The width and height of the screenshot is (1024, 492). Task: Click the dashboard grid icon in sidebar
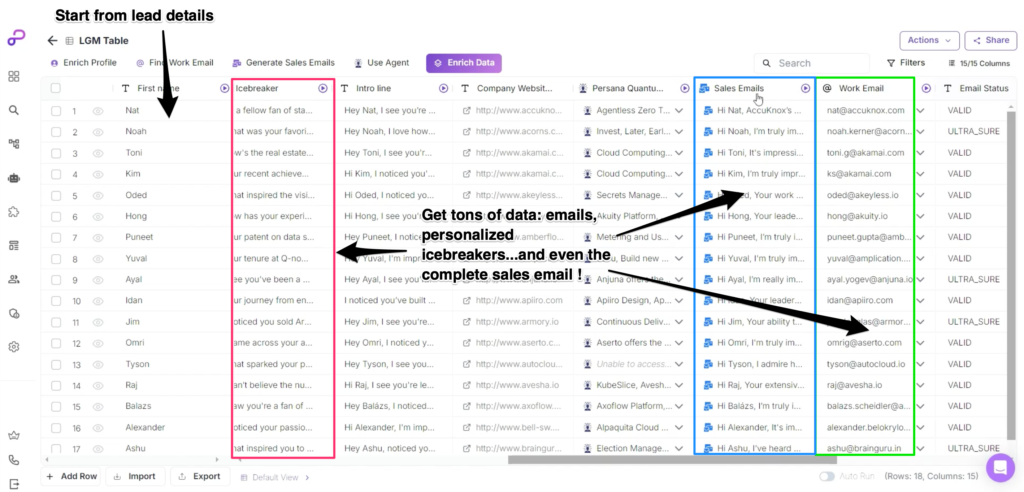click(x=14, y=76)
